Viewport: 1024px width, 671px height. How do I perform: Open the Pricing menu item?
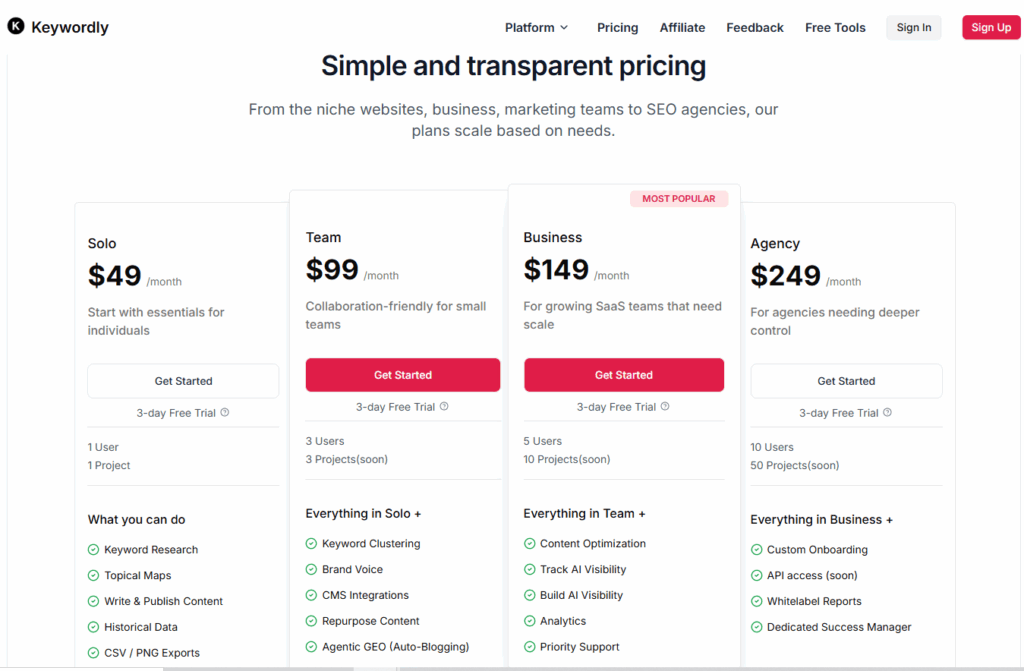617,27
